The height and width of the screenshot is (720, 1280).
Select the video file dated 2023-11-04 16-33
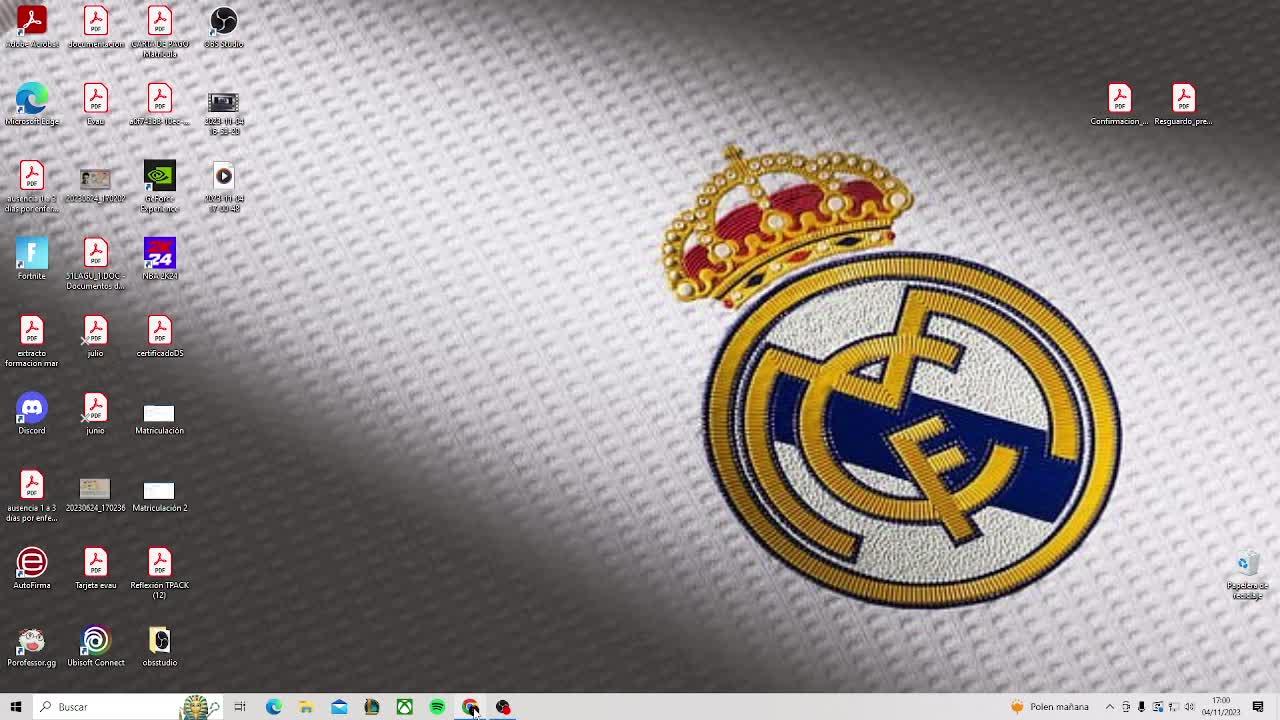(224, 114)
